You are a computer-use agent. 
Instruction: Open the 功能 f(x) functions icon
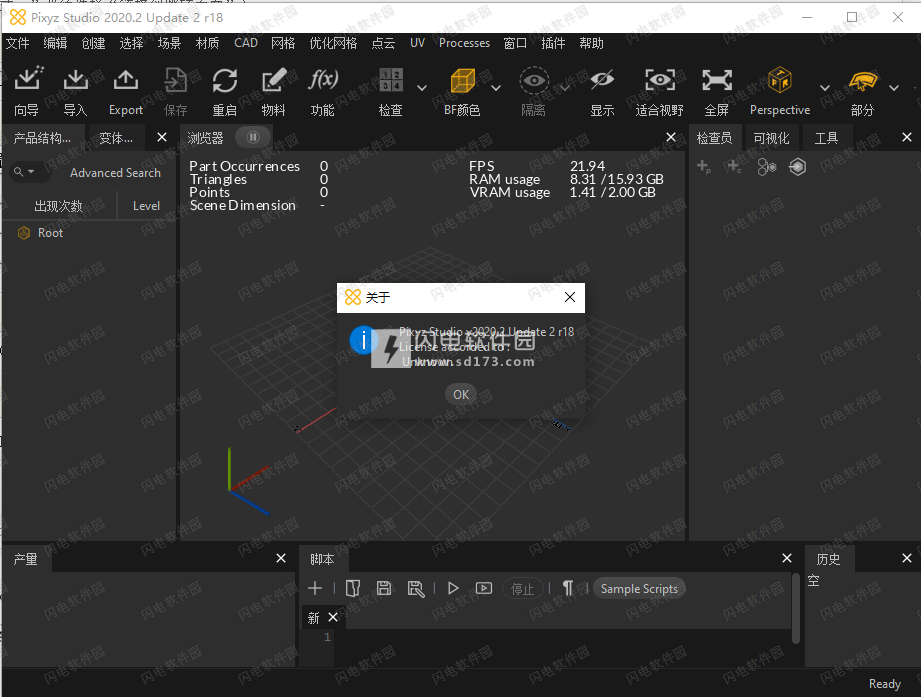(x=322, y=80)
